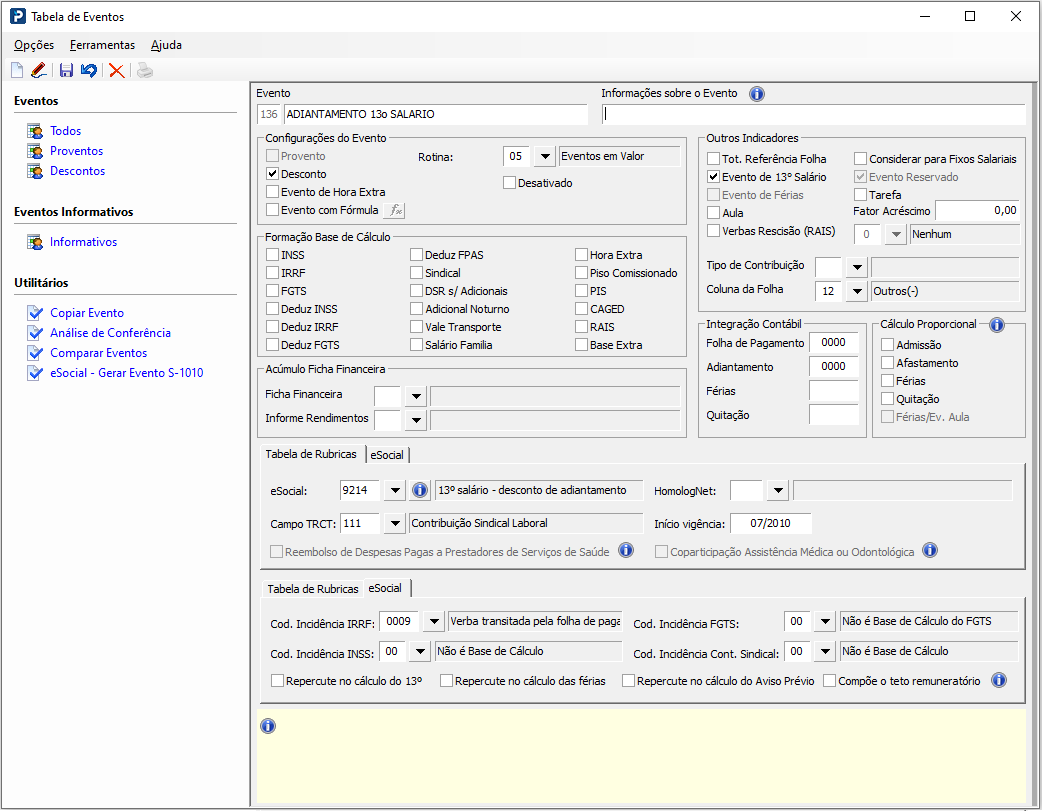The height and width of the screenshot is (811, 1042).
Task: Click the info icon beside eSocial code 9214
Action: [420, 491]
